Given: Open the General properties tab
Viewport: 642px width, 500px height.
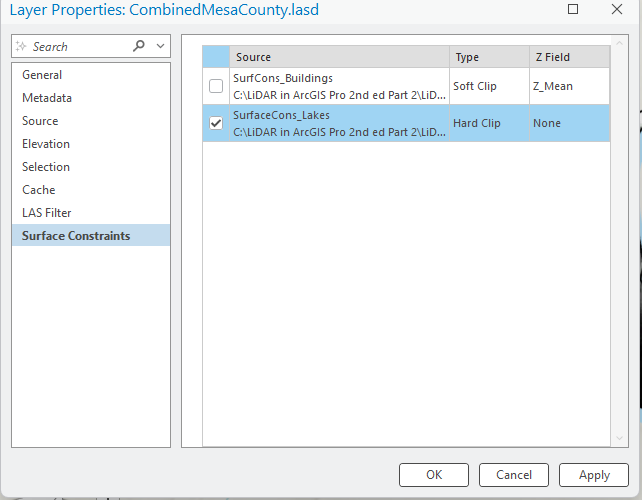Looking at the screenshot, I should (x=42, y=75).
